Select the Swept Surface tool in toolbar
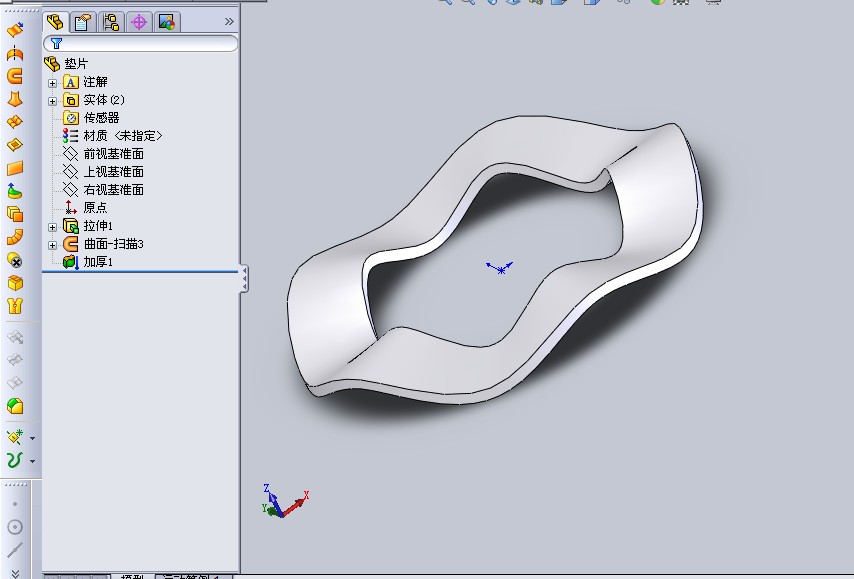The height and width of the screenshot is (579, 854). (15, 76)
